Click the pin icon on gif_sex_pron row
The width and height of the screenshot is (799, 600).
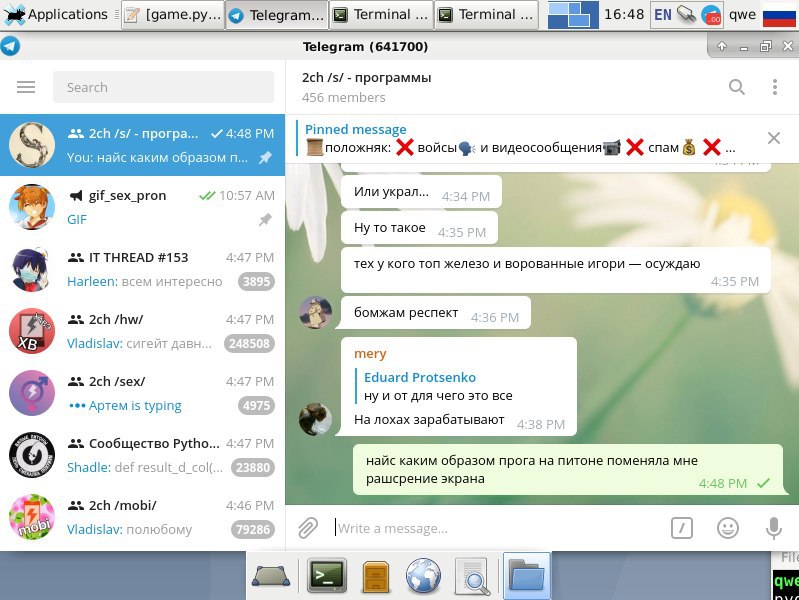click(x=265, y=220)
